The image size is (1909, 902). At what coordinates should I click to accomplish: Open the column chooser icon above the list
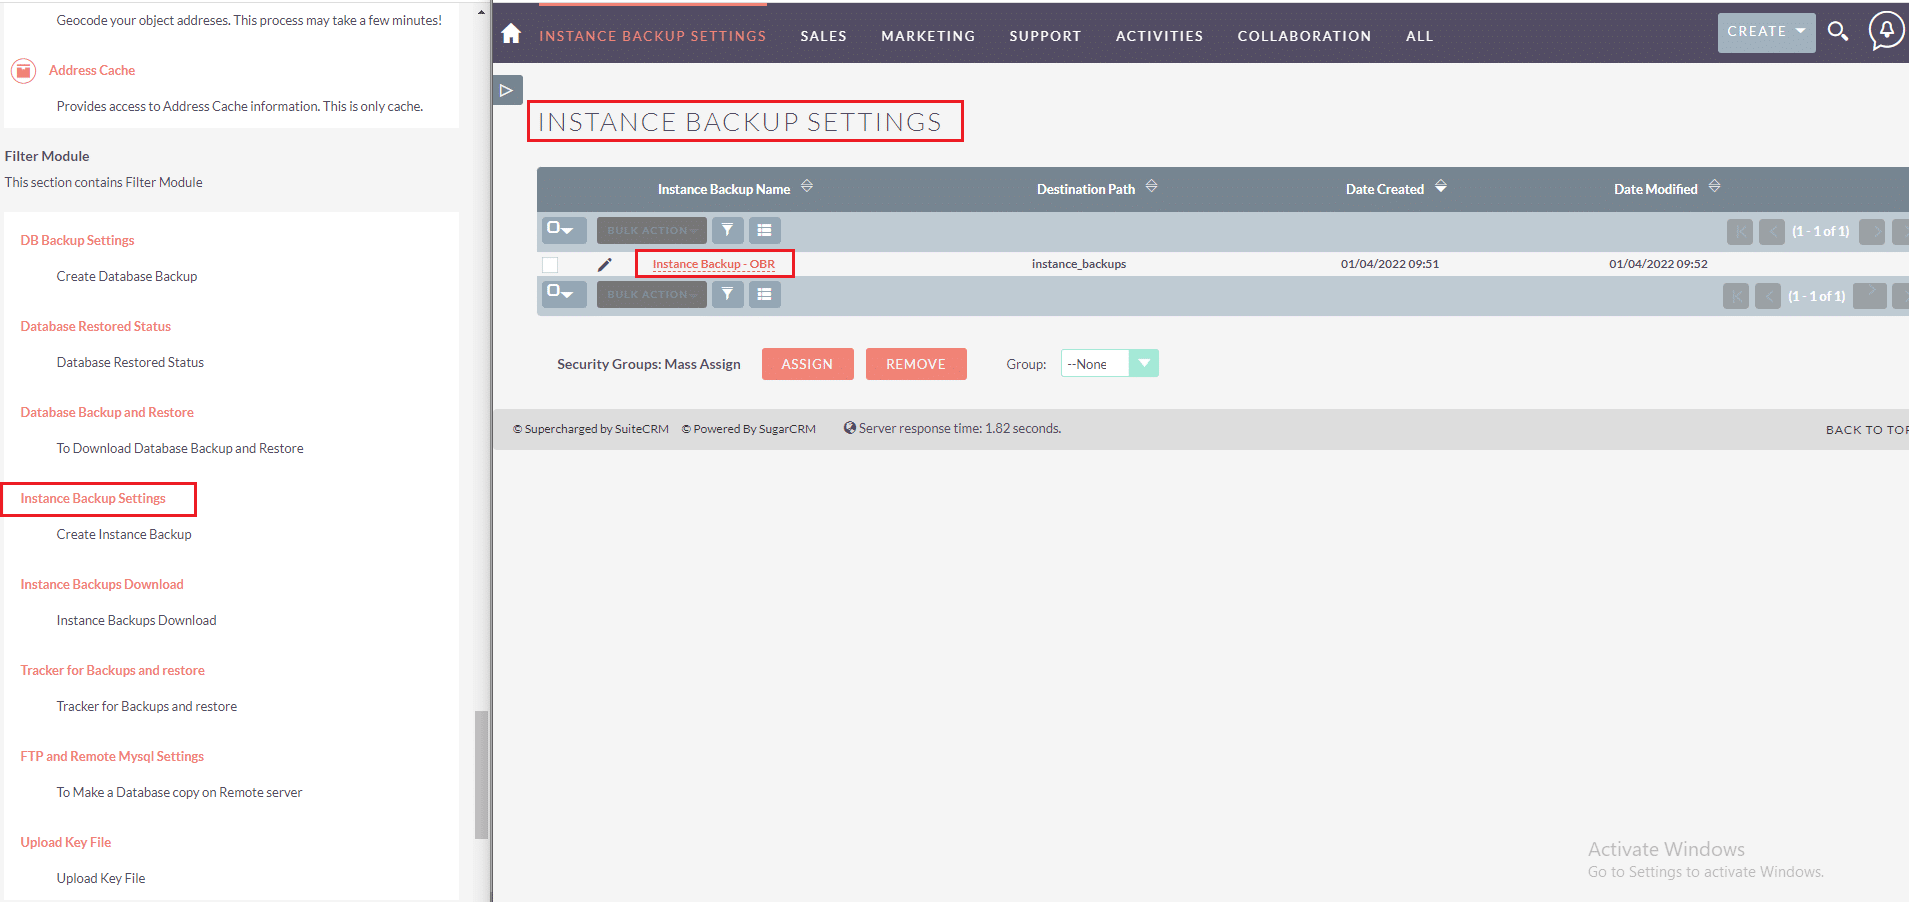[x=764, y=230]
